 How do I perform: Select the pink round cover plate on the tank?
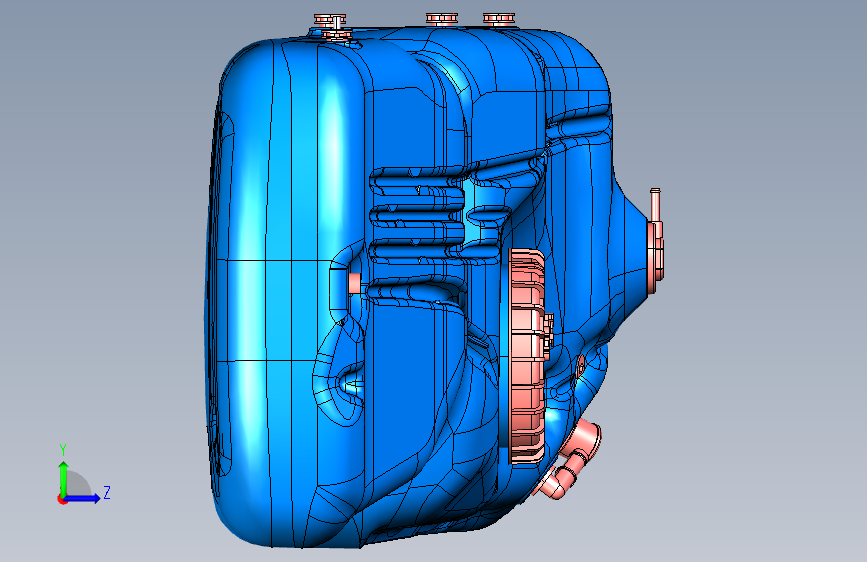[x=526, y=356]
